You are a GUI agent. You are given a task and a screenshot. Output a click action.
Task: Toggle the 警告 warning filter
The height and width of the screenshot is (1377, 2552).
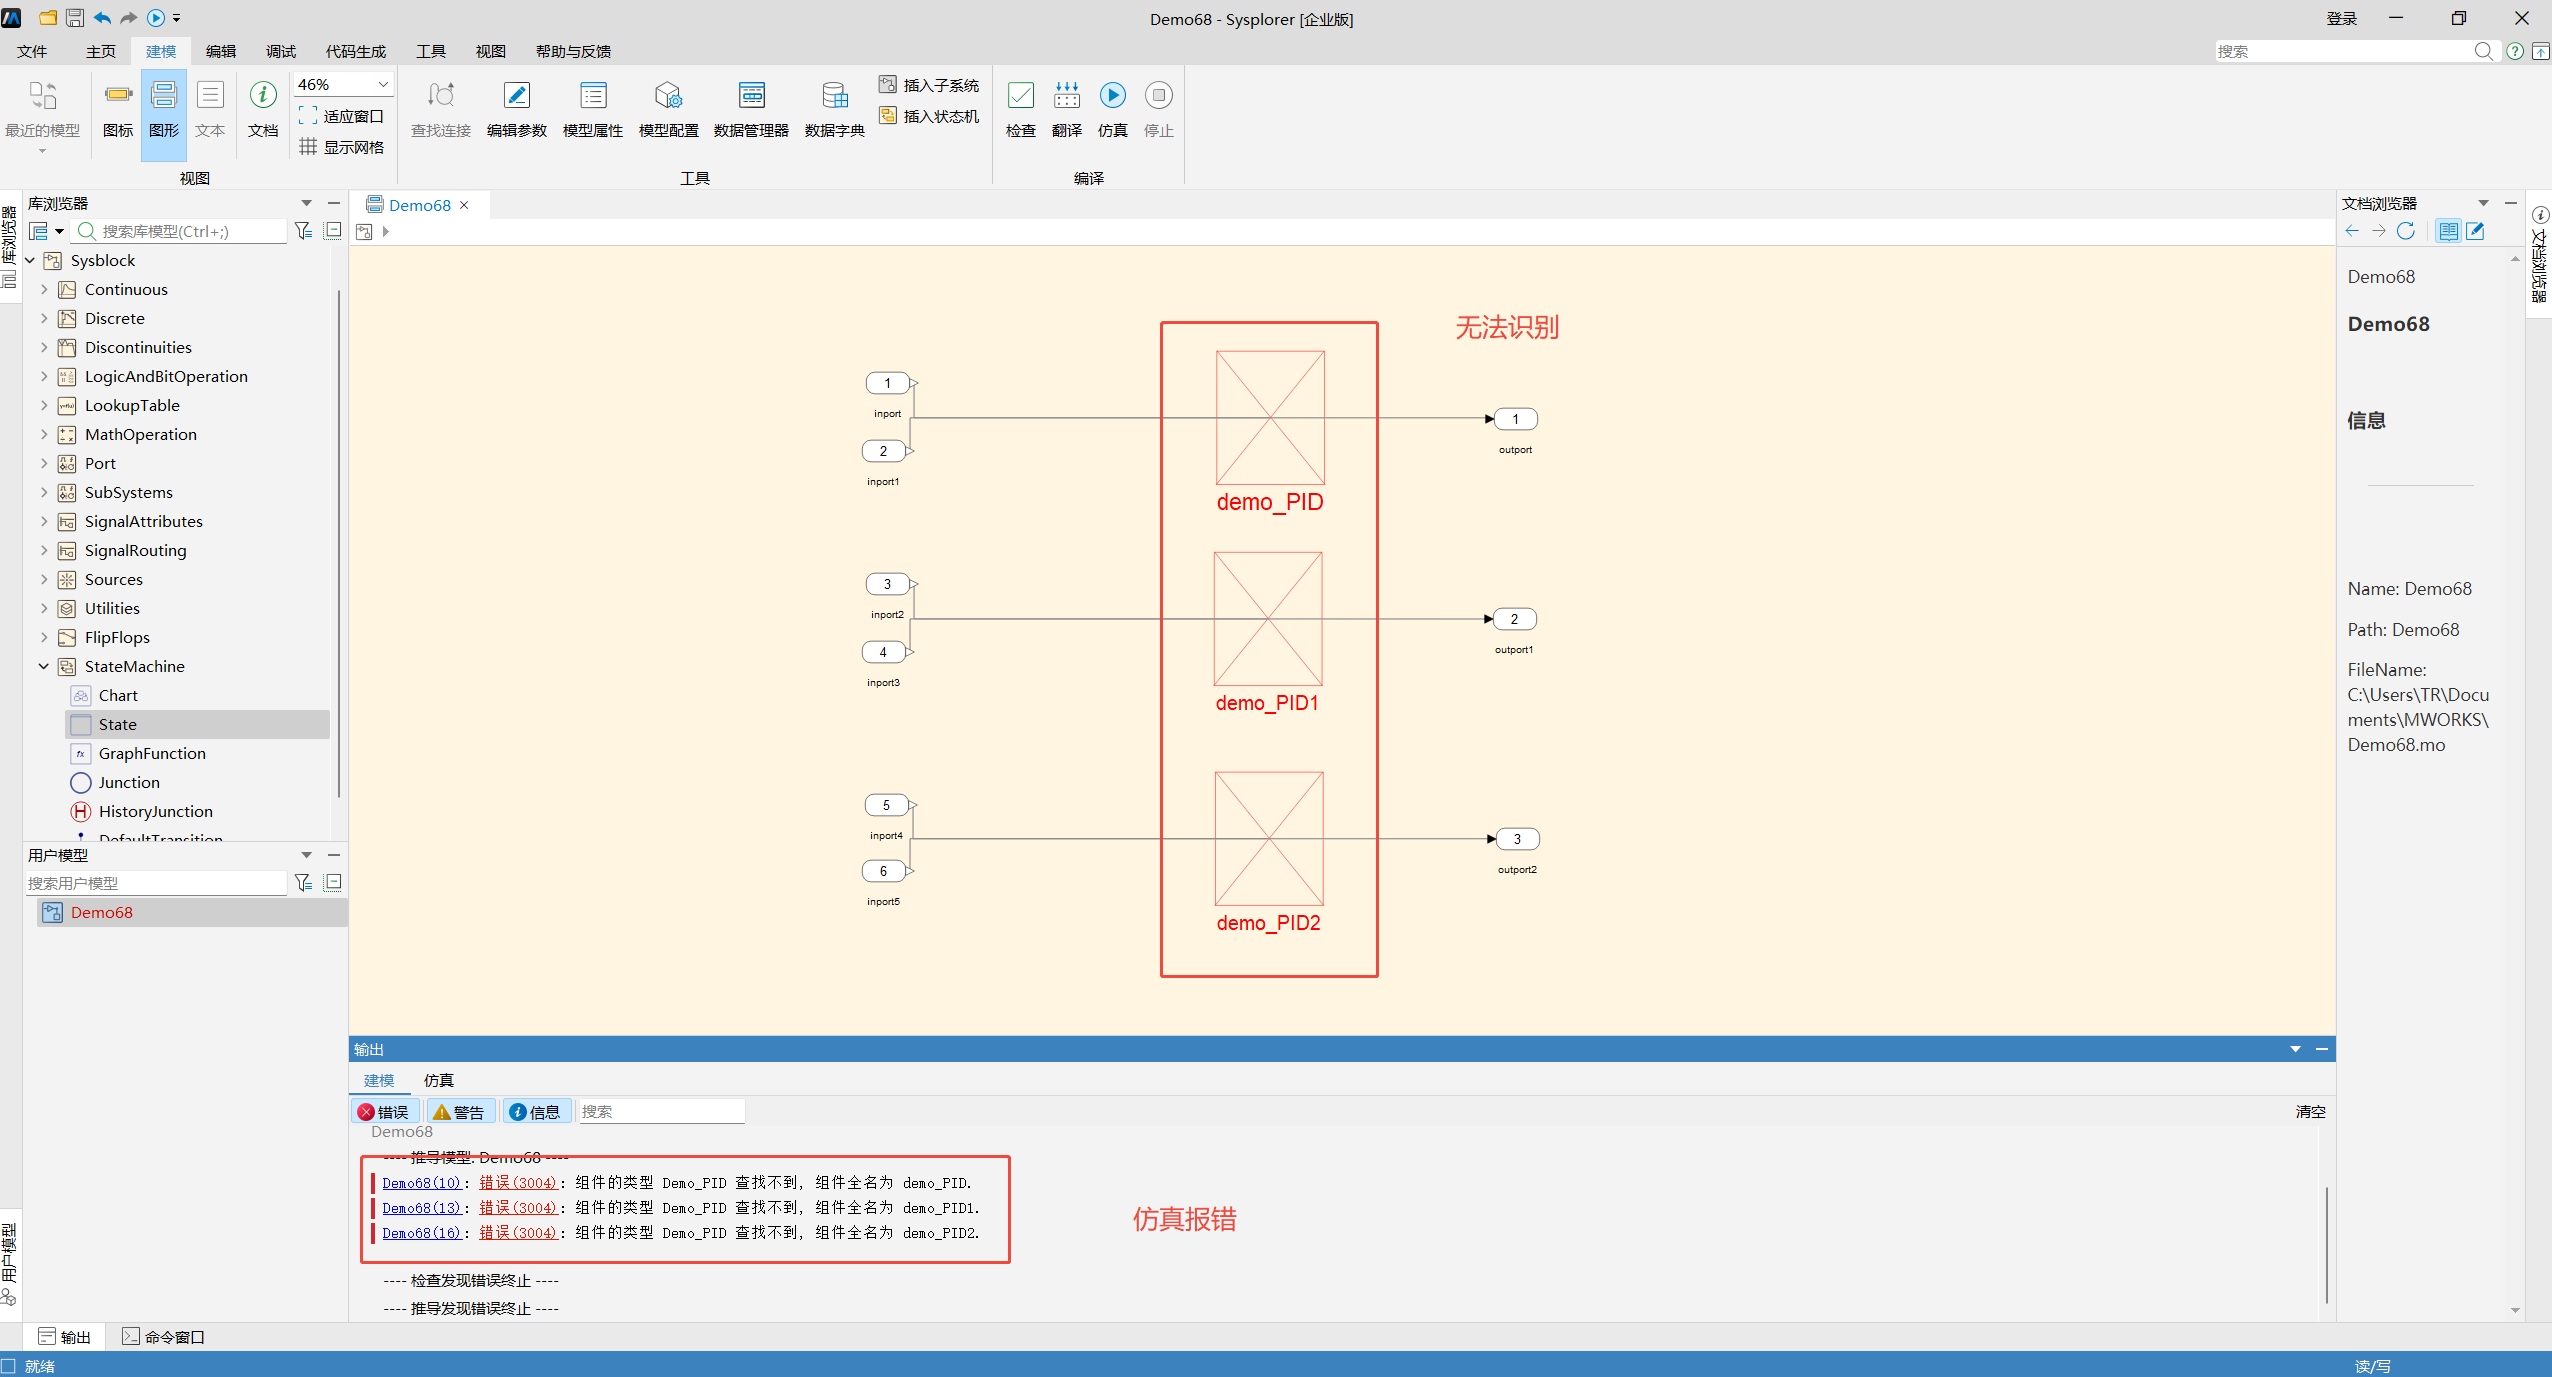click(x=459, y=1111)
